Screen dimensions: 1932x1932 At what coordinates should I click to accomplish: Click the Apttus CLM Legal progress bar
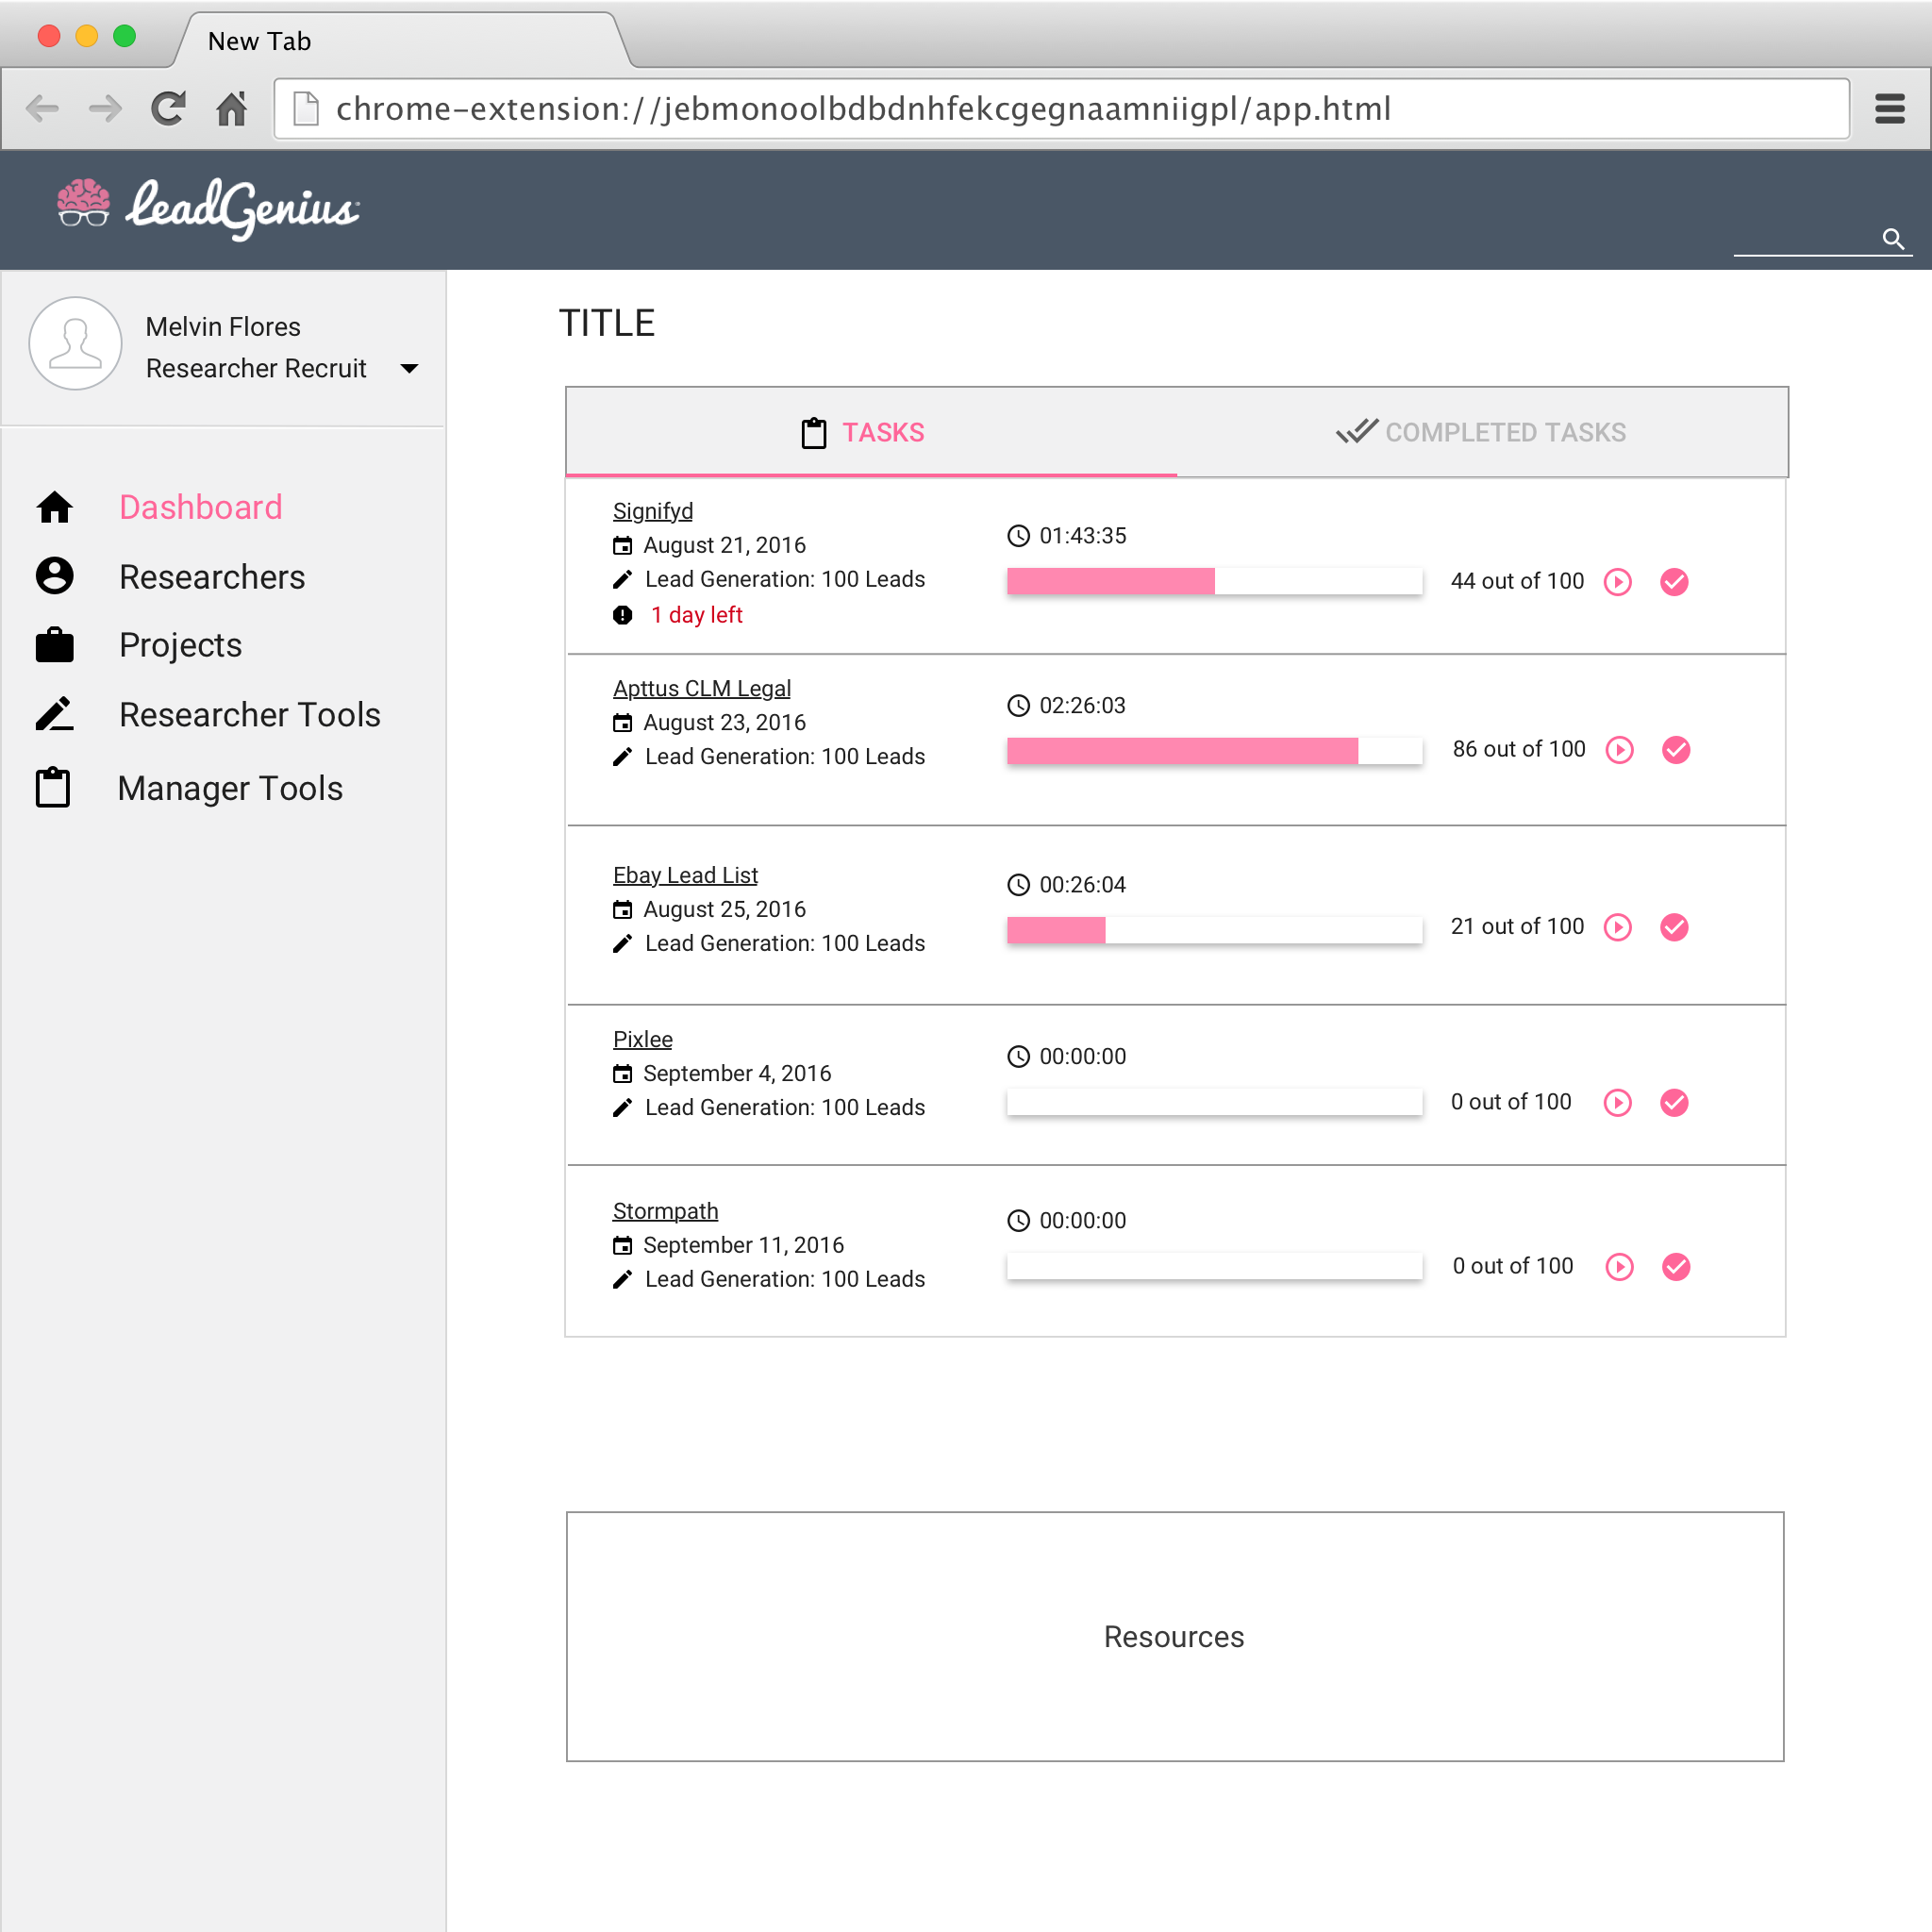tap(1214, 750)
